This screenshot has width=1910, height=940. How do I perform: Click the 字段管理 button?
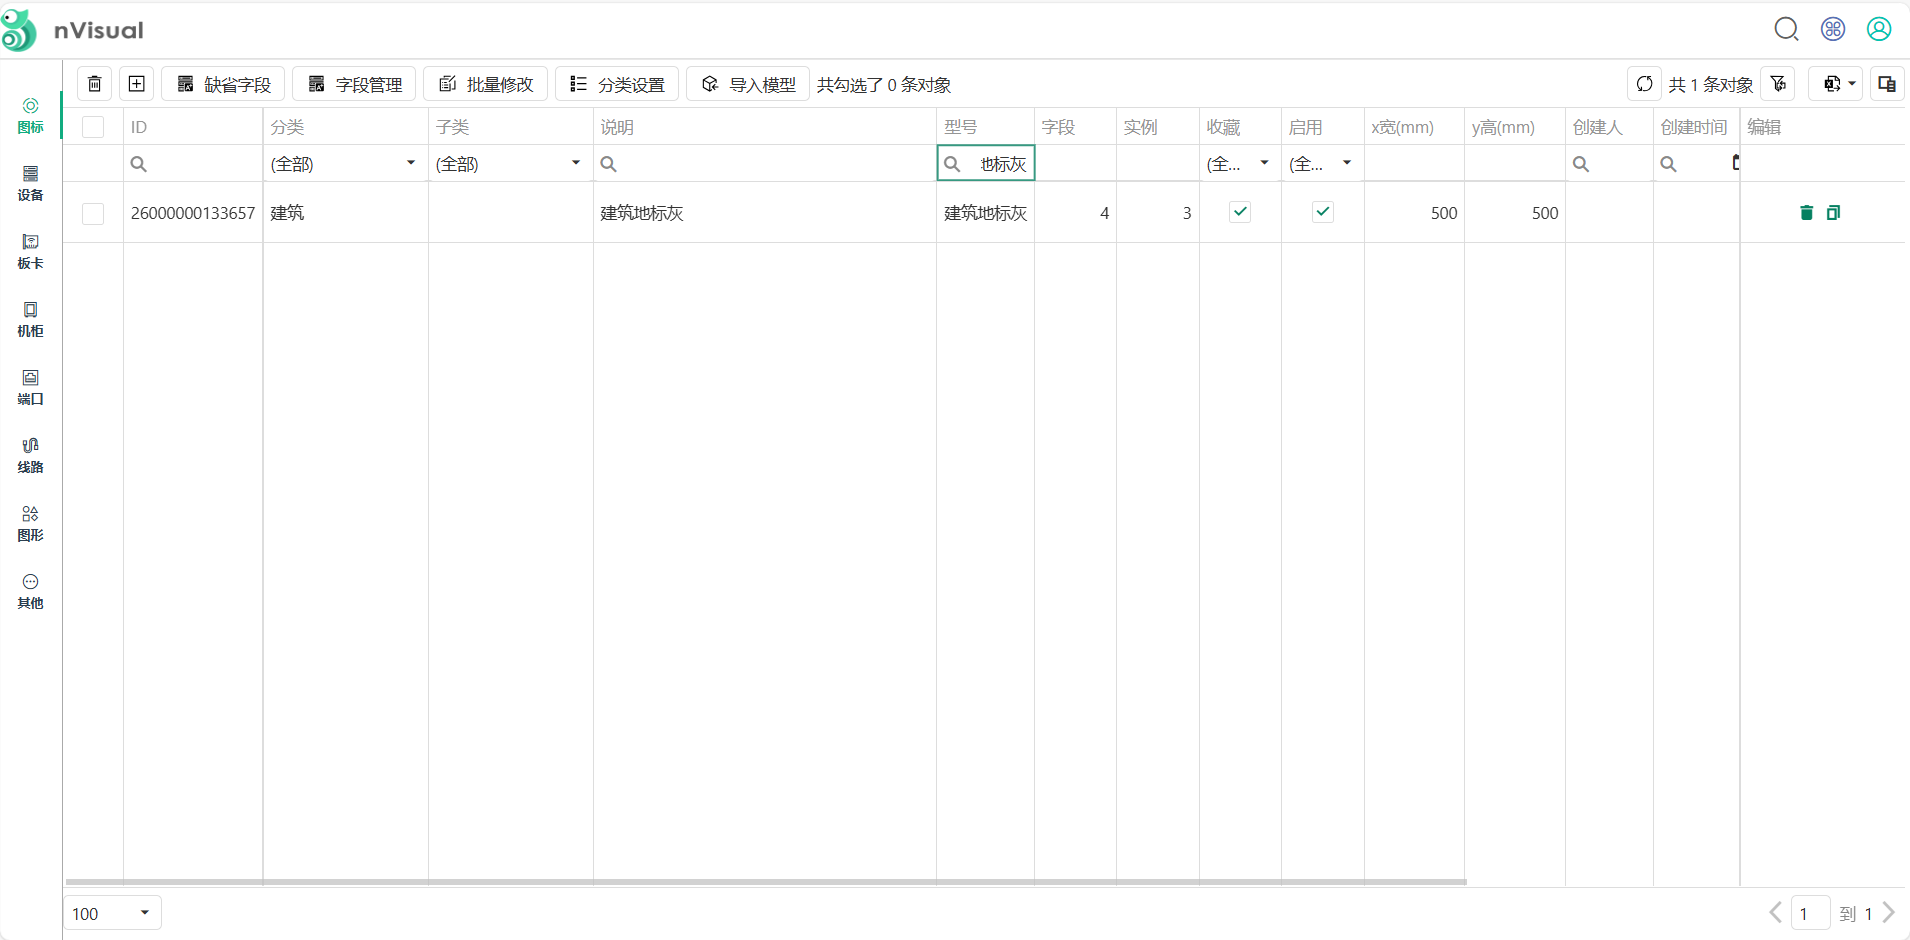point(355,84)
